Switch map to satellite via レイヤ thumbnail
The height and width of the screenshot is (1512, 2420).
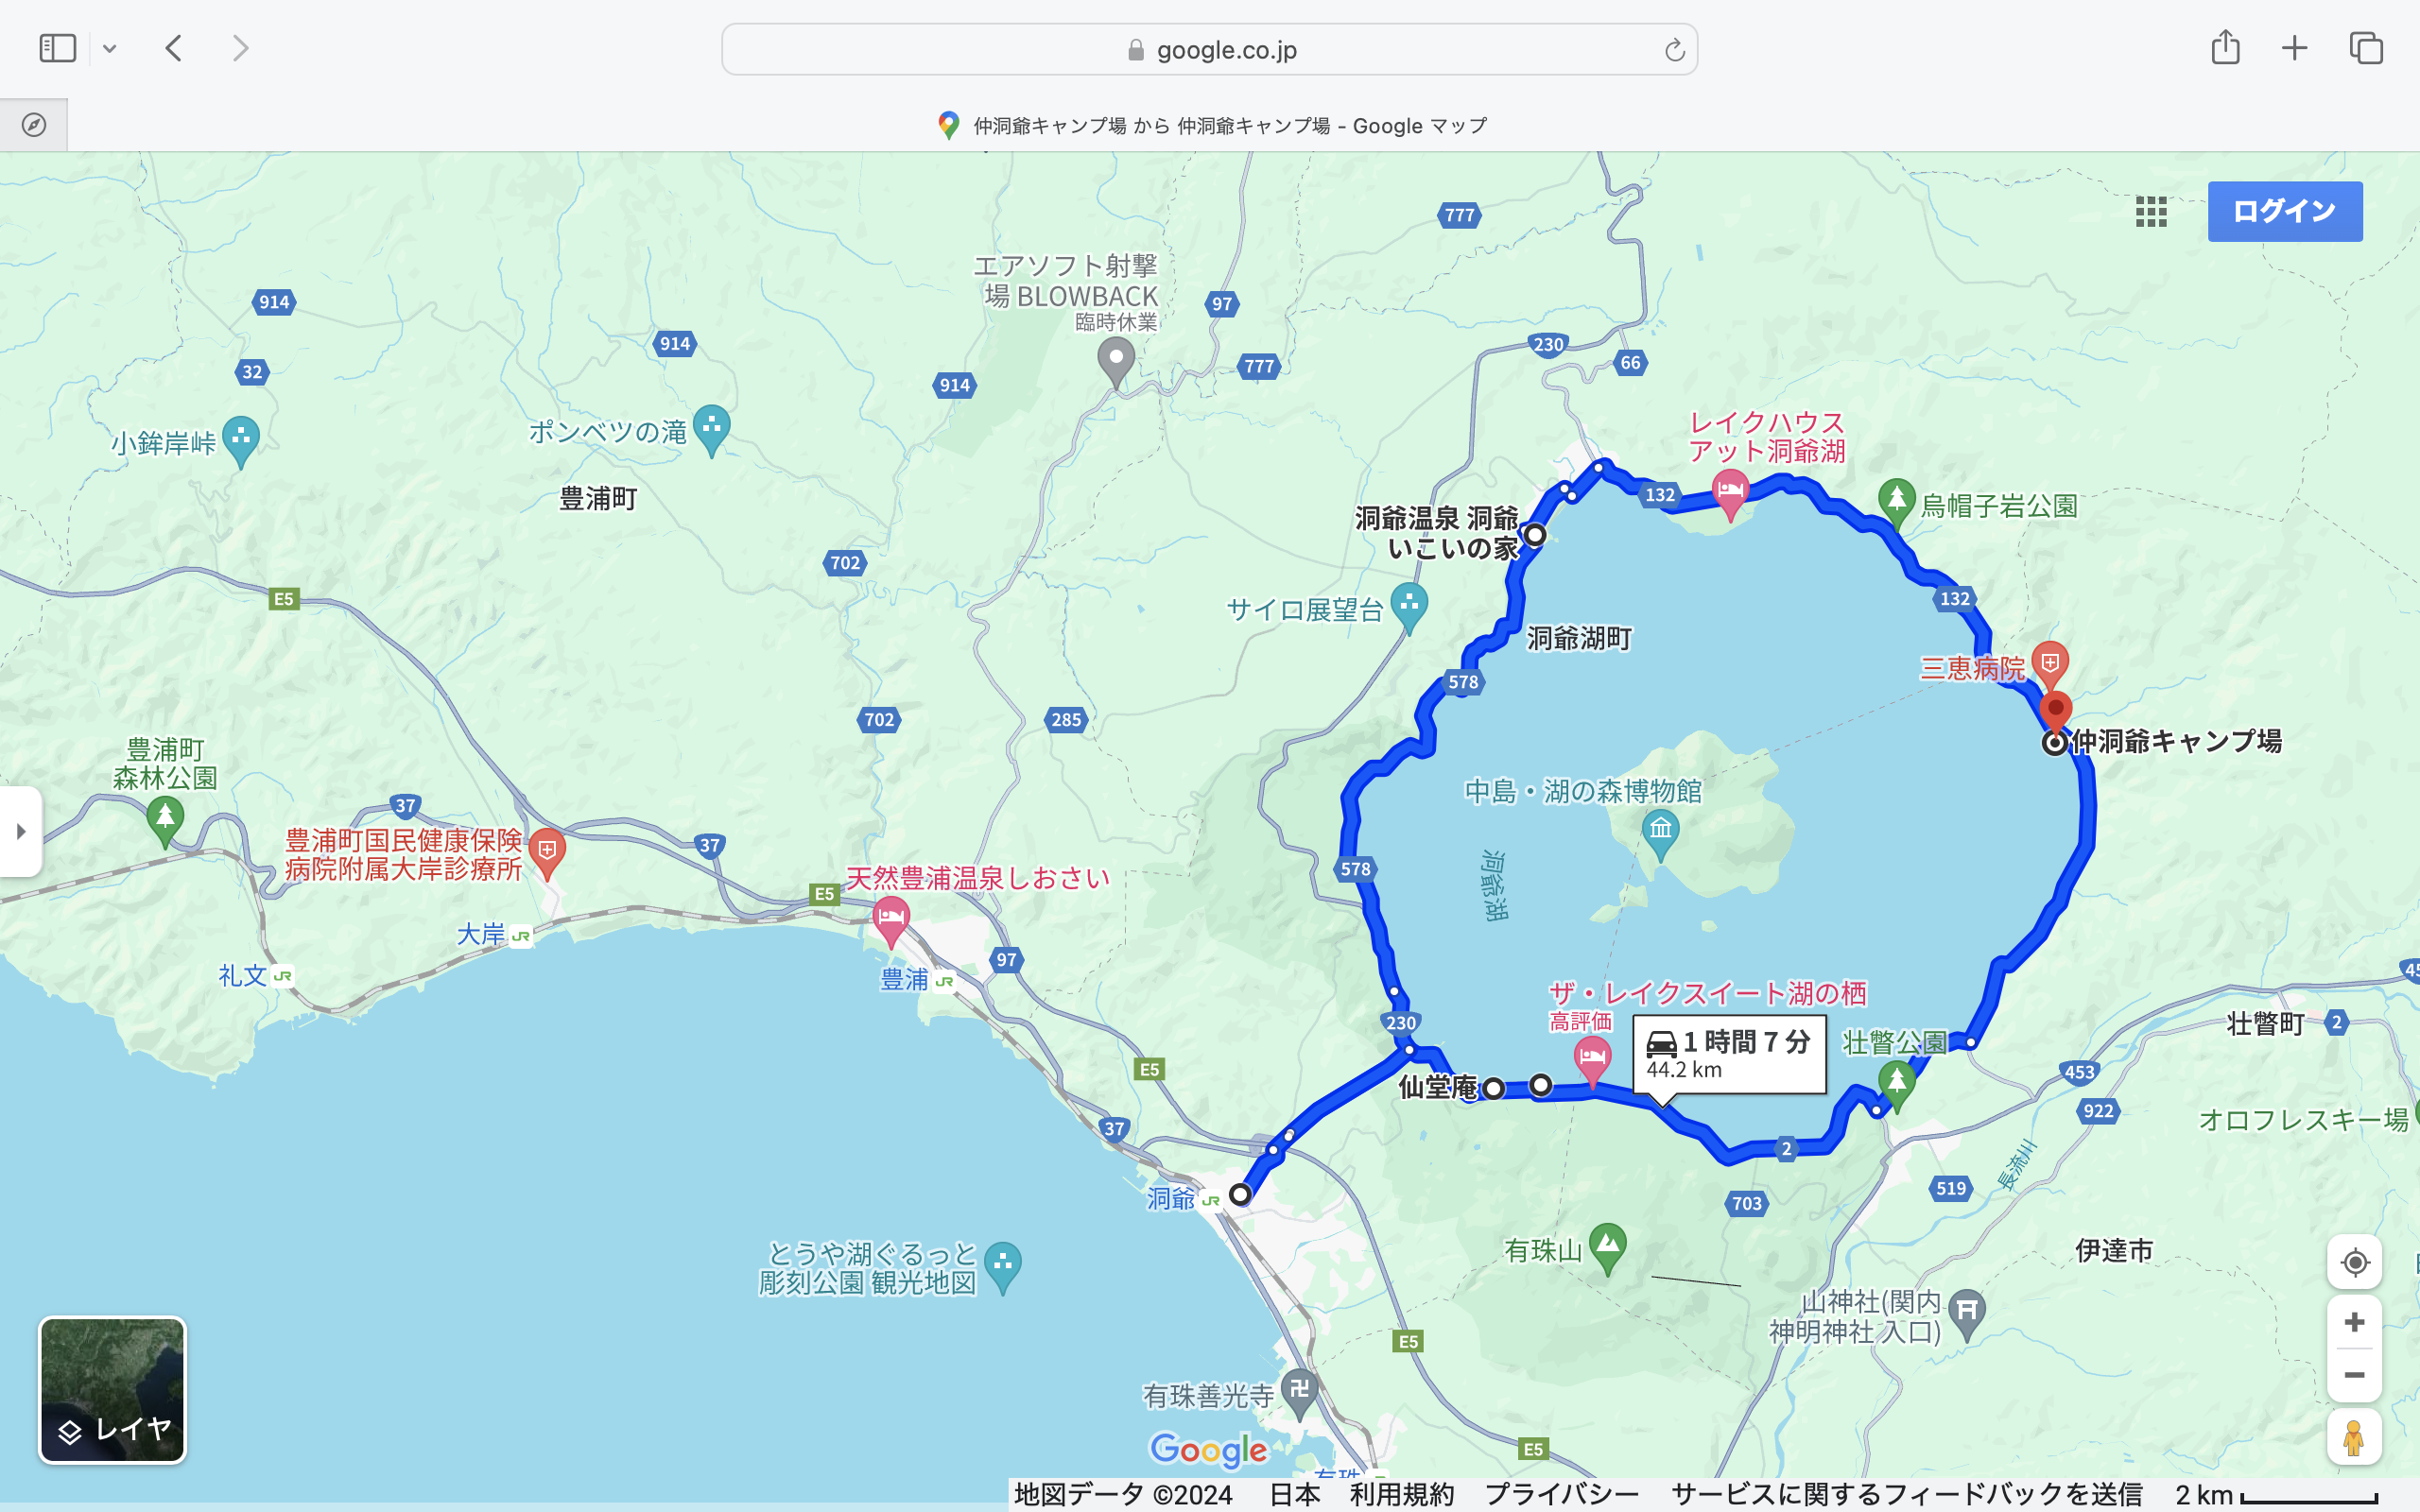coord(112,1390)
